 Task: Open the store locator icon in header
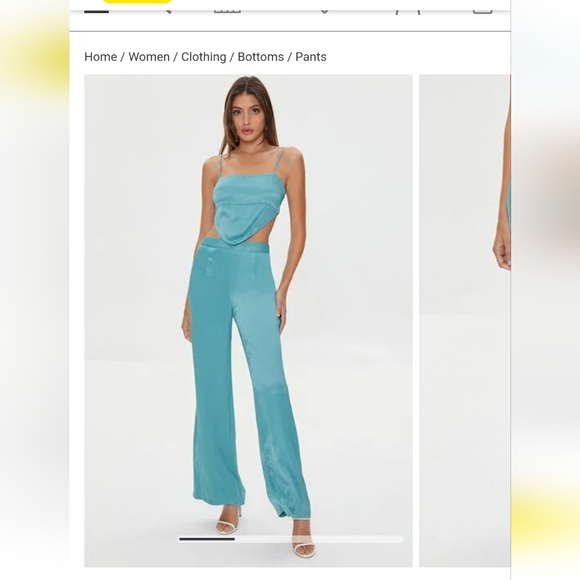pos(227,10)
